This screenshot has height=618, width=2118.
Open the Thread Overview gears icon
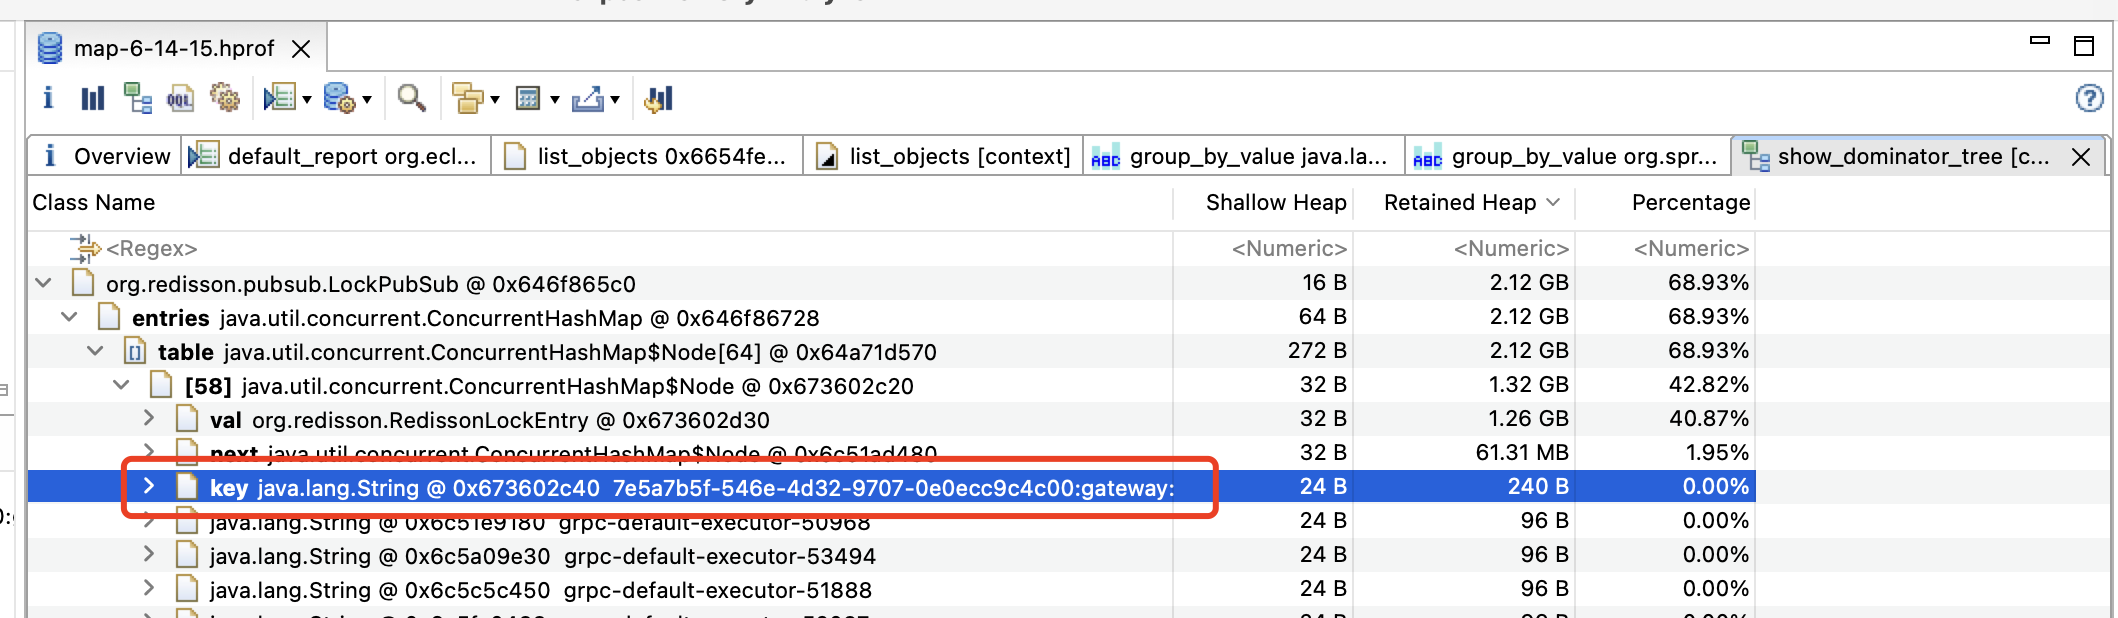(x=225, y=98)
